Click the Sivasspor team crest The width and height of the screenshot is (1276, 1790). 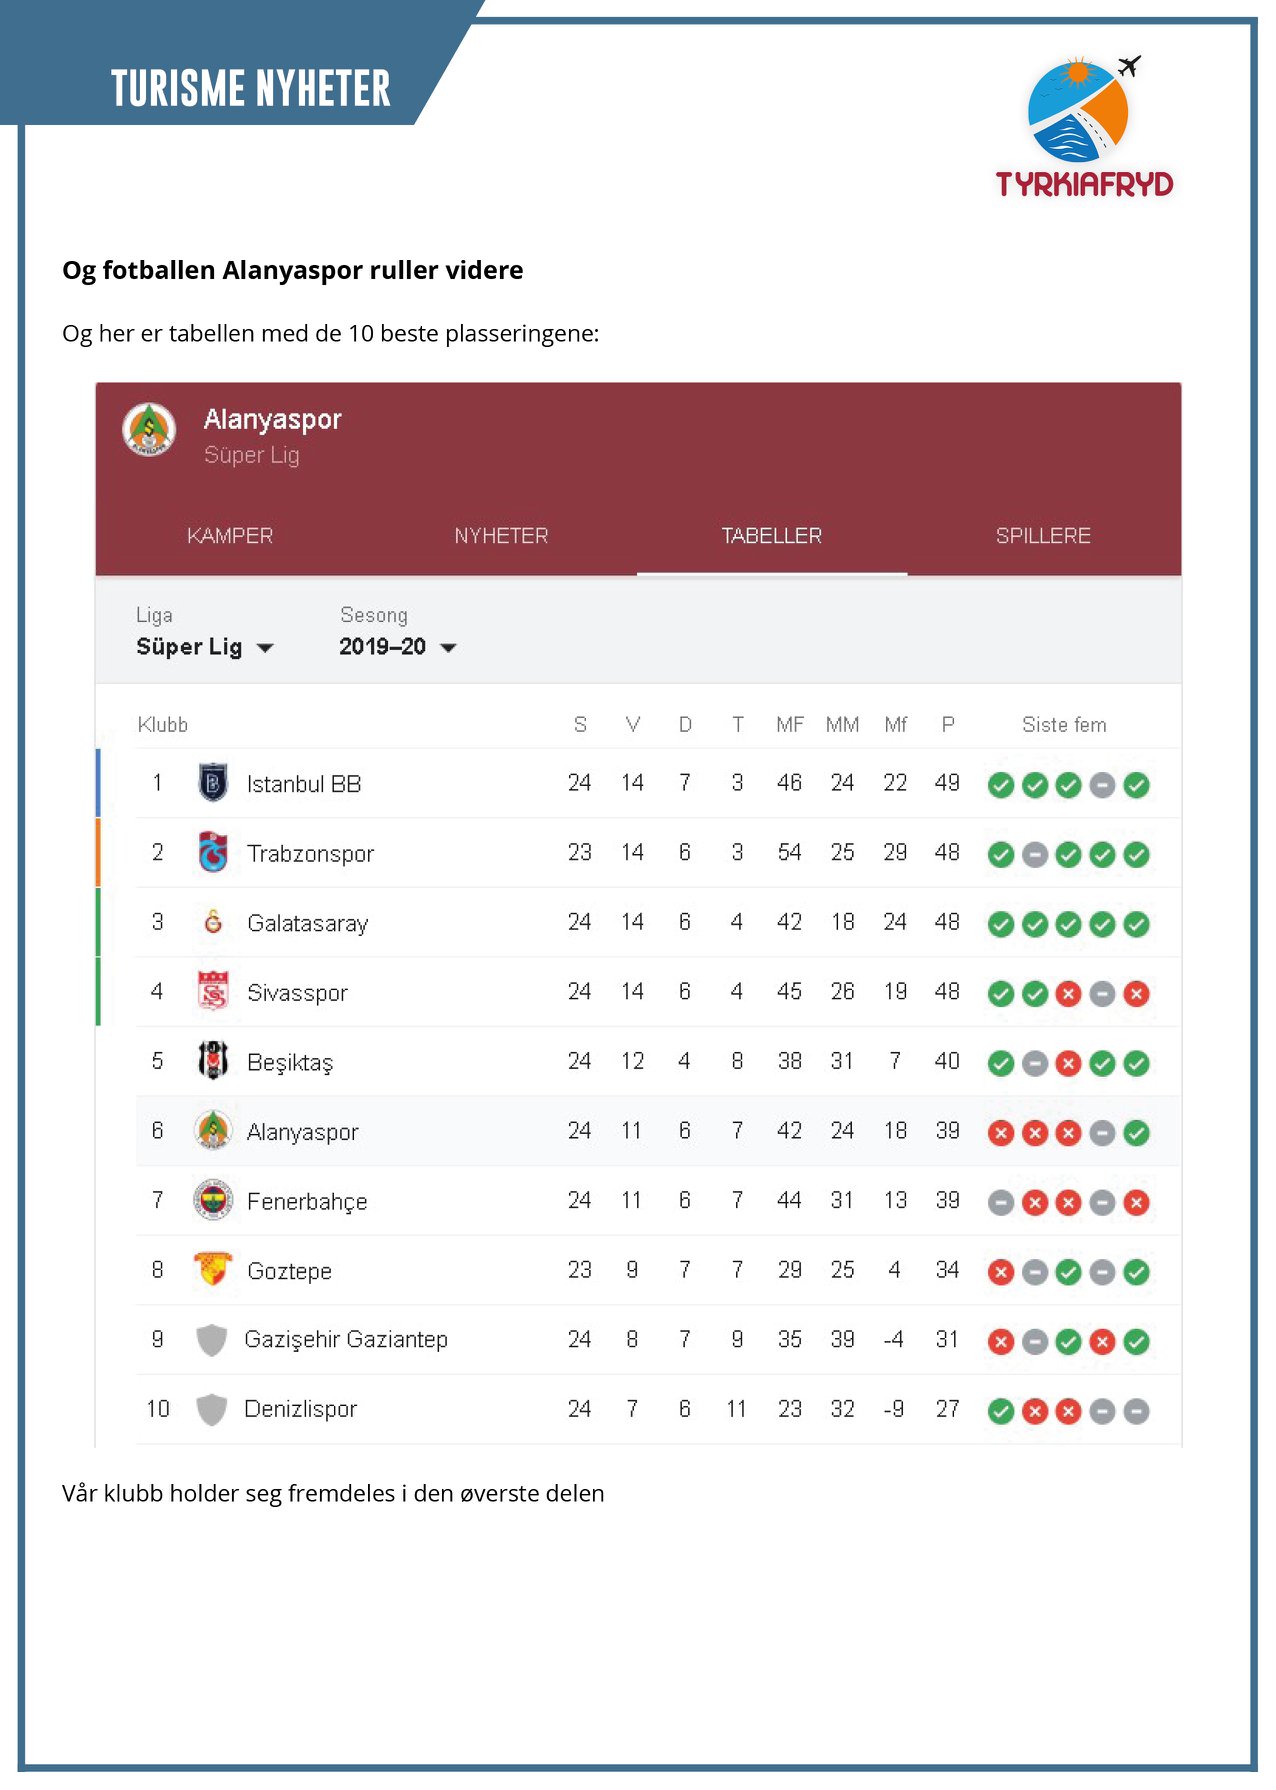212,991
